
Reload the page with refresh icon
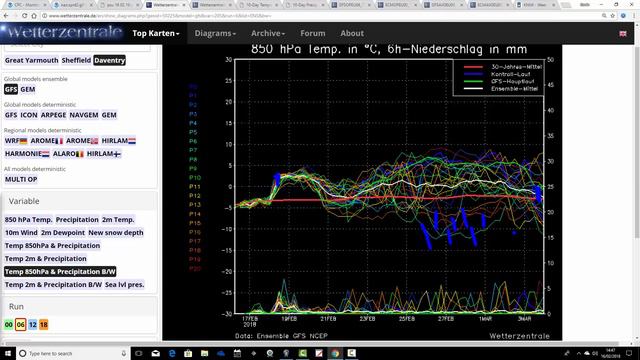pyautogui.click(x=24, y=16)
